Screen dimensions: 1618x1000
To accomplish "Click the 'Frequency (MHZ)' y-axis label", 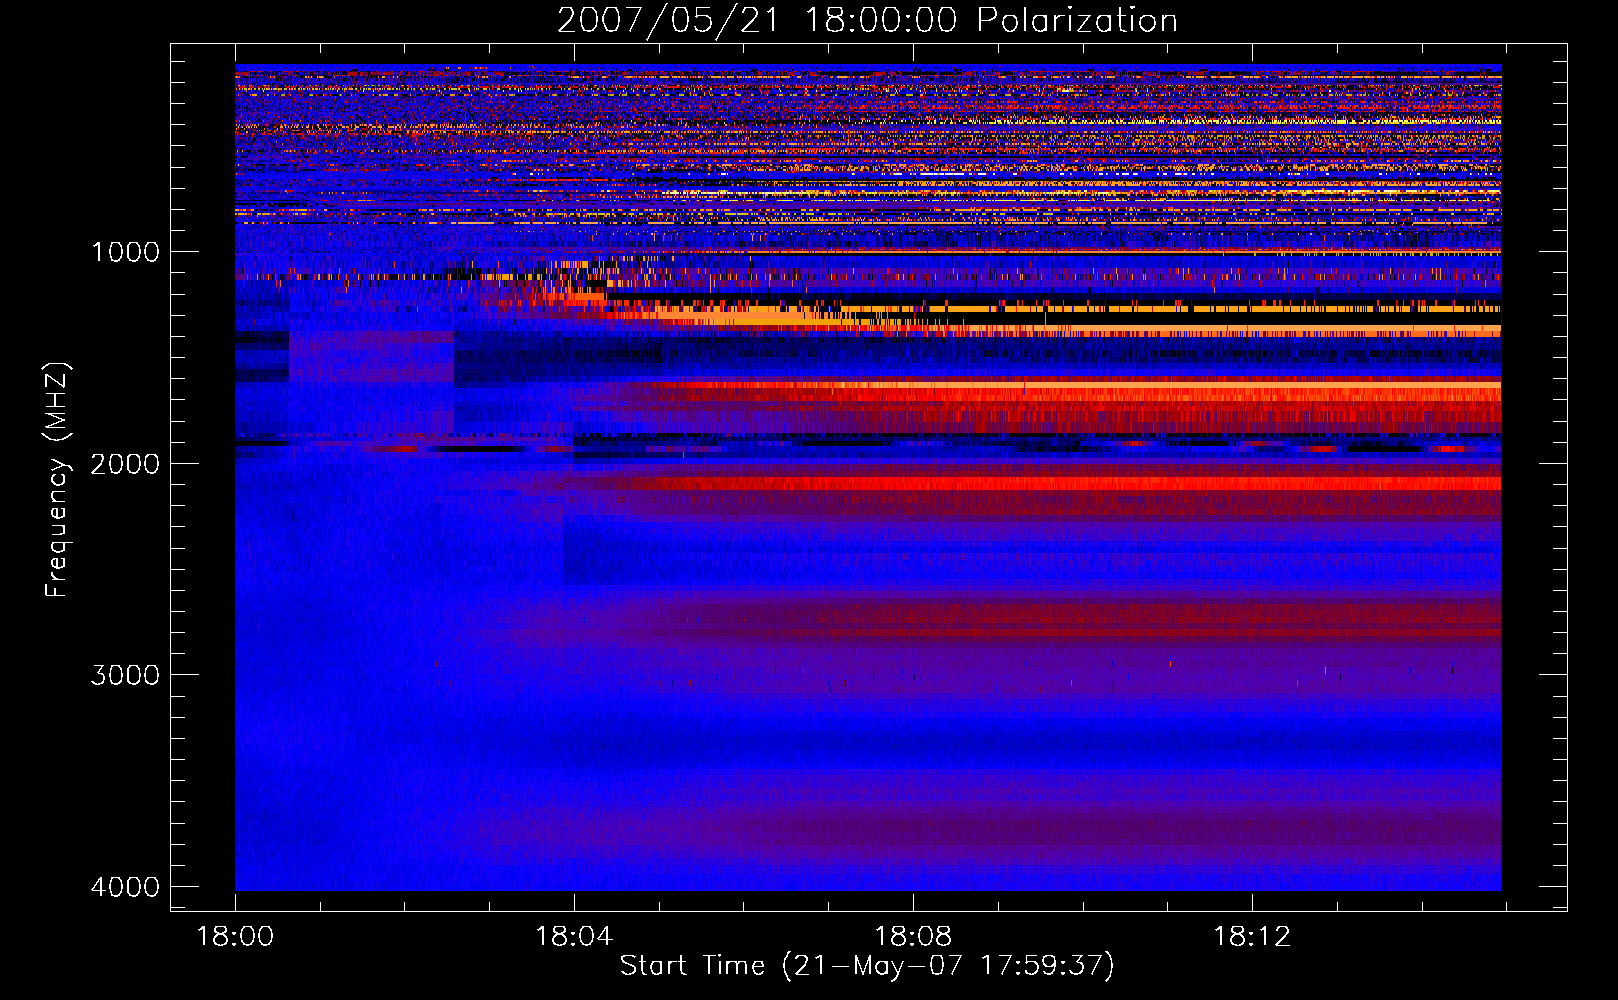I will click(58, 480).
